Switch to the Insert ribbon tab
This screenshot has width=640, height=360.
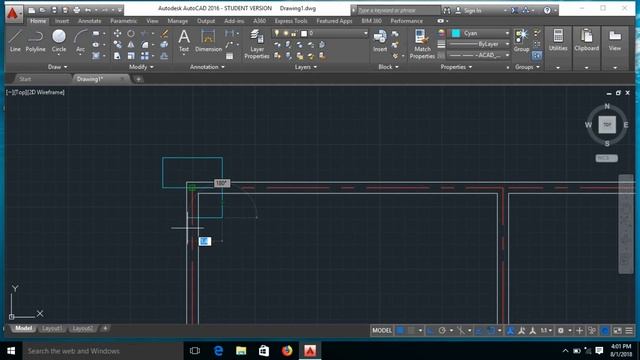coord(62,21)
